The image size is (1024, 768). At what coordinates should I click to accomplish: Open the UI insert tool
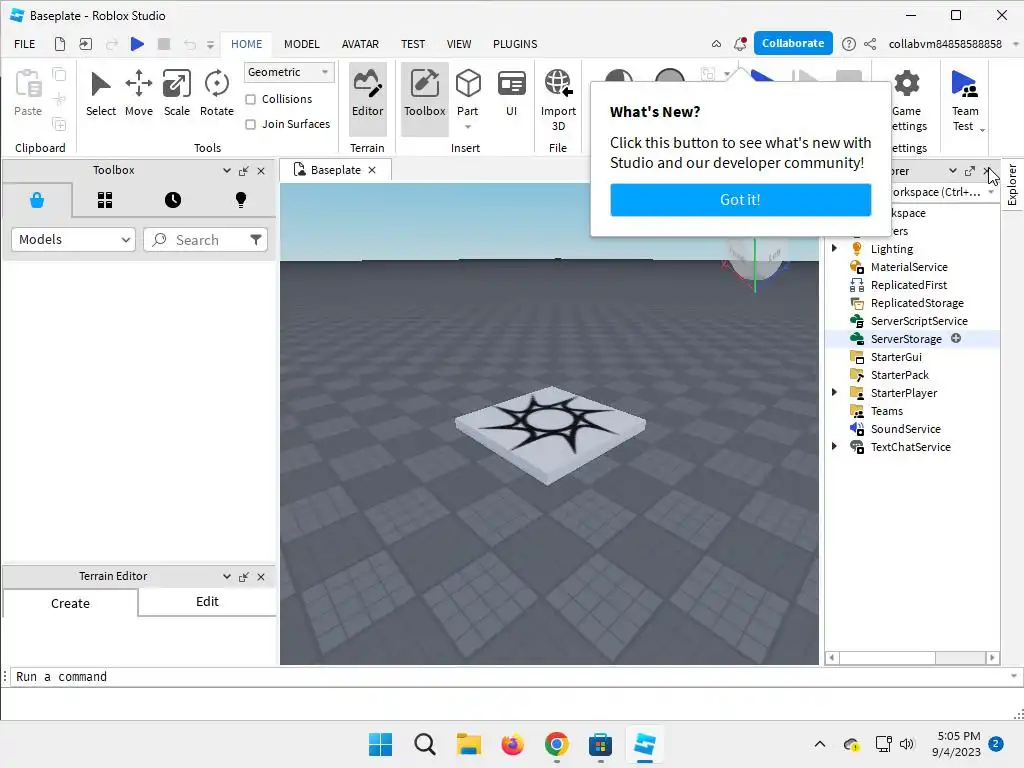tap(511, 94)
